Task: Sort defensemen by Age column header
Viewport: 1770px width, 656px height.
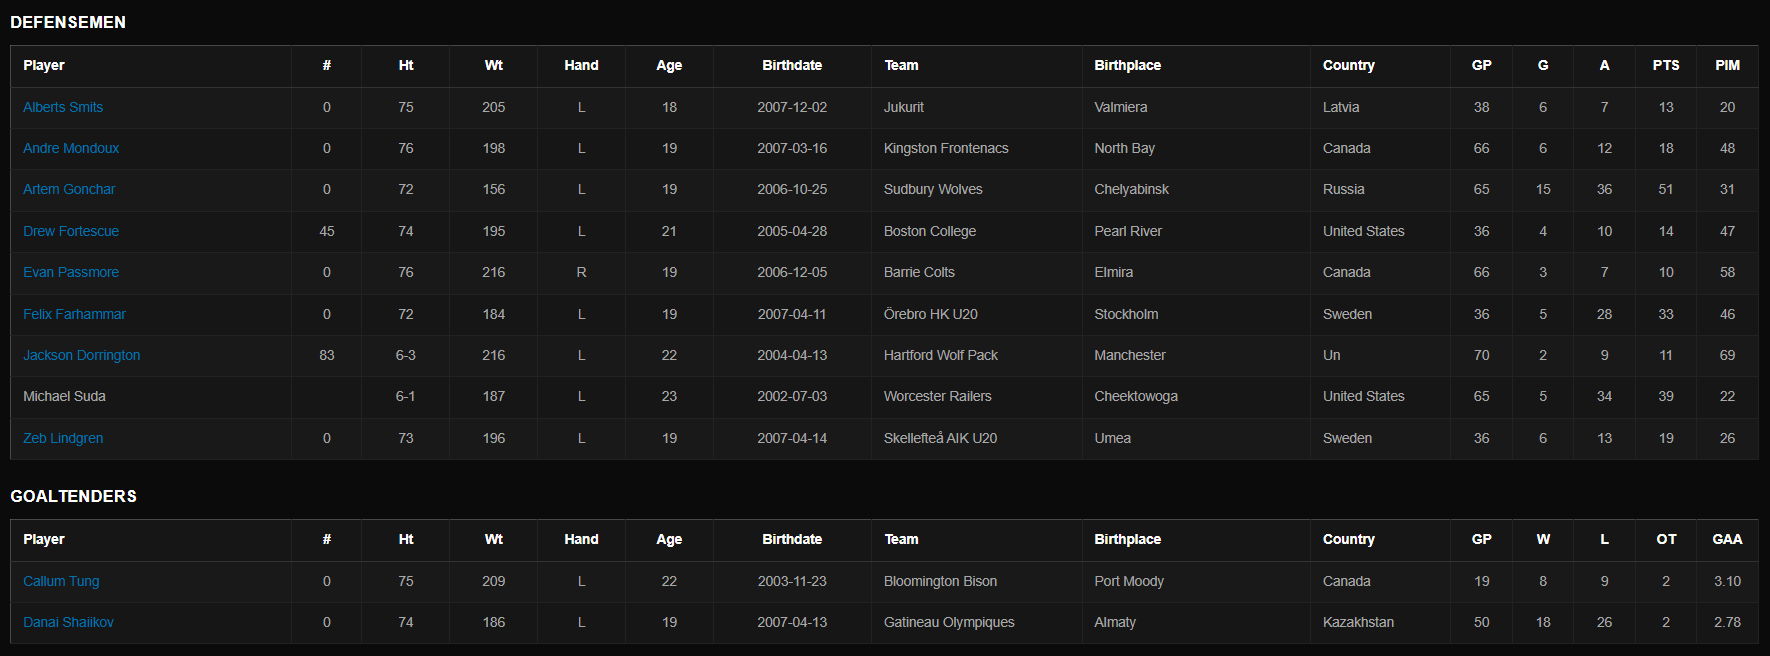Action: pos(669,65)
